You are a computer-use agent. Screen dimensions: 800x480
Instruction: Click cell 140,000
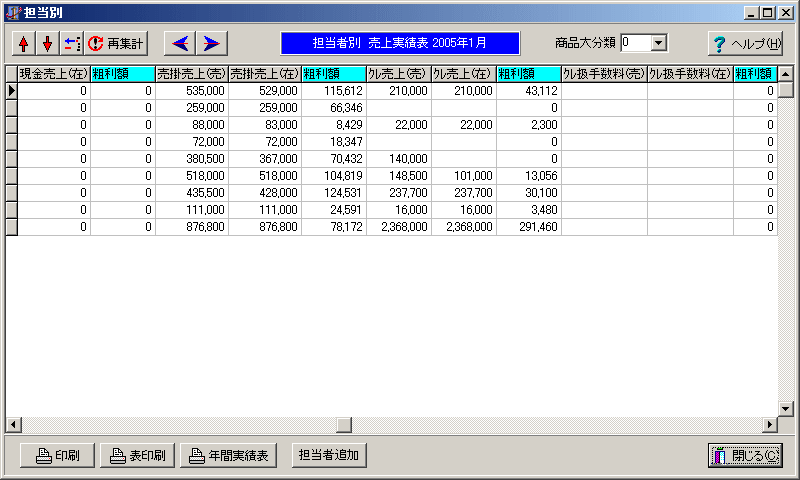399,159
